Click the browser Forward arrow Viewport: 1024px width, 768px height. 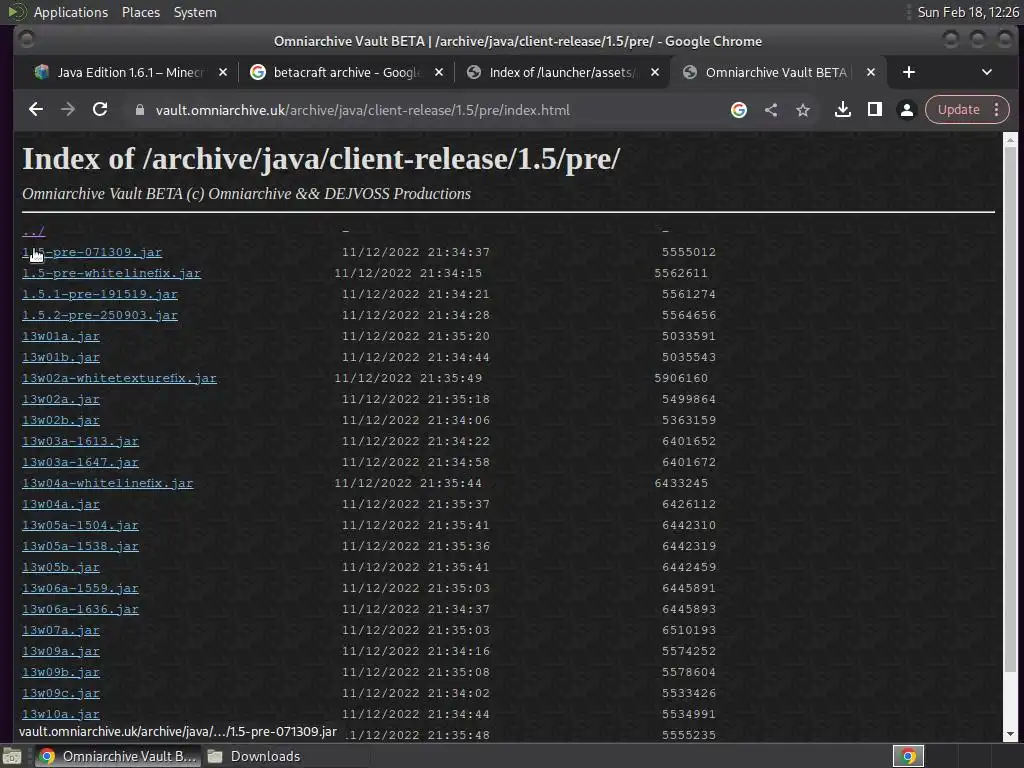[68, 110]
